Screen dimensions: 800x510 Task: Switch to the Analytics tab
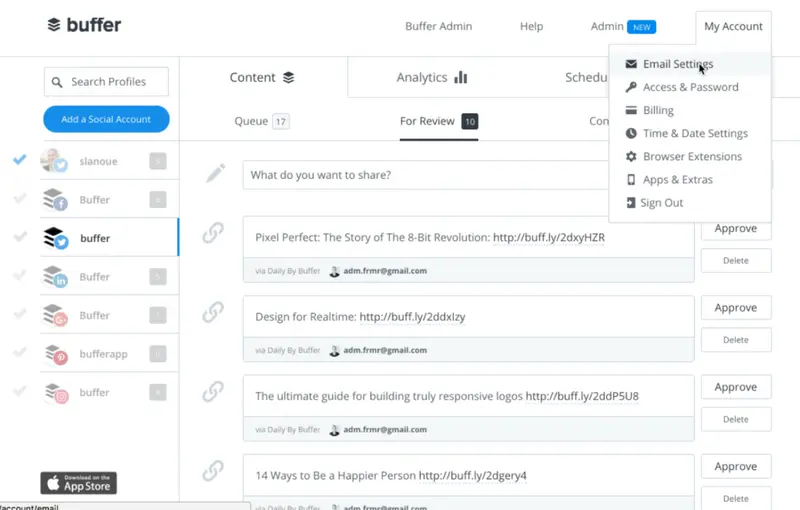pos(431,77)
